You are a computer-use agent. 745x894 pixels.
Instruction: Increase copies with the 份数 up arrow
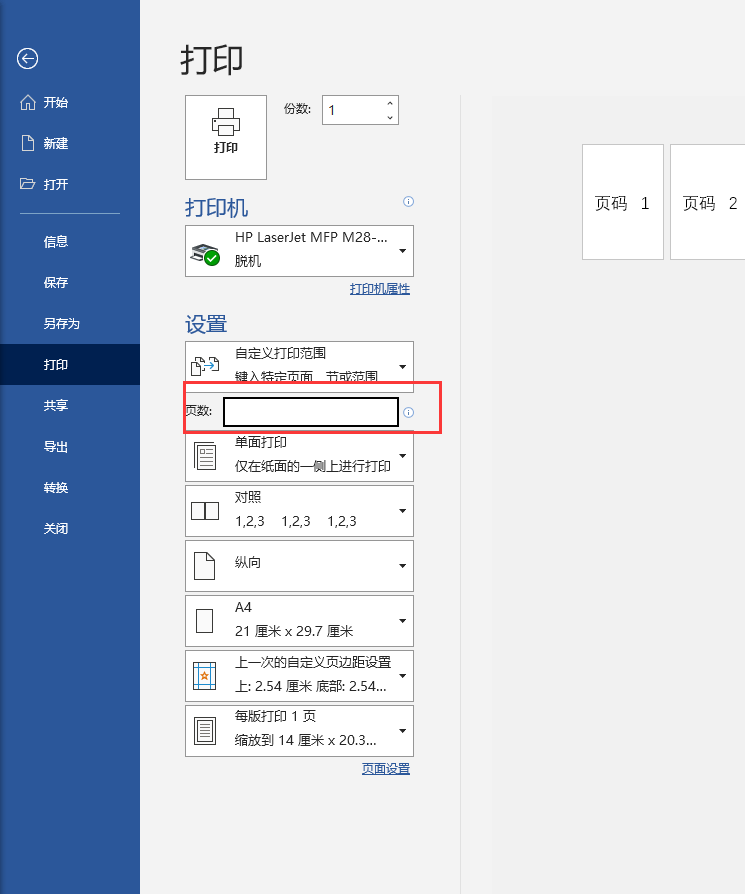coord(390,104)
